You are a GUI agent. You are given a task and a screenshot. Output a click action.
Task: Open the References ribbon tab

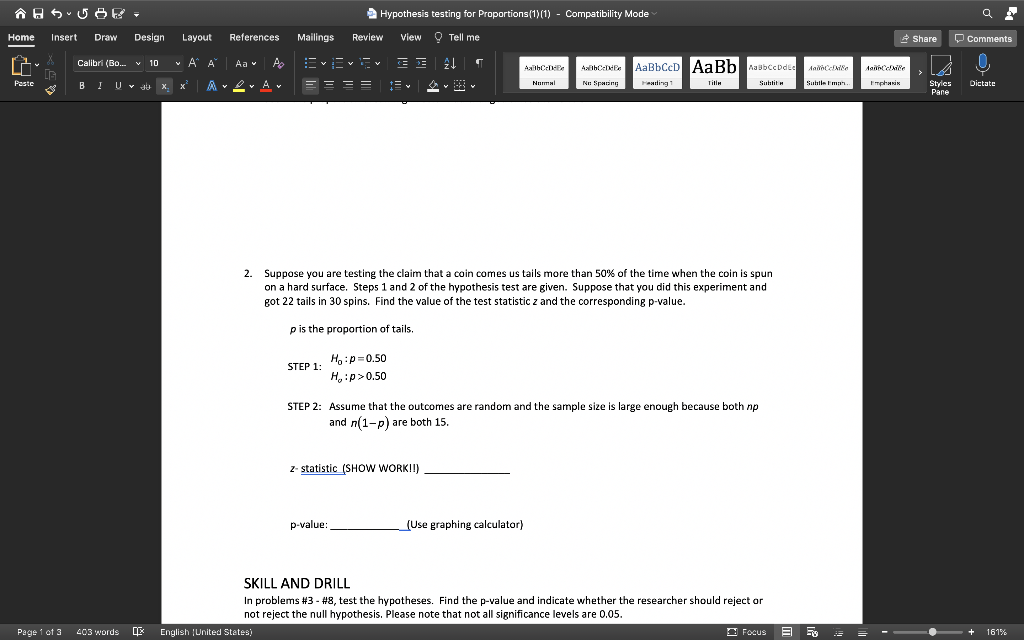254,37
